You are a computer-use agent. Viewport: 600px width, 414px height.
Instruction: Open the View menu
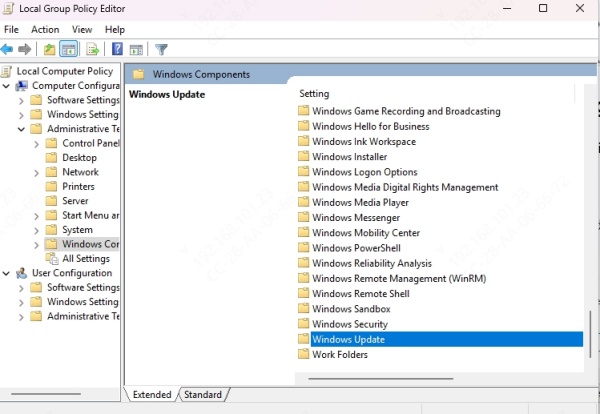coord(82,29)
